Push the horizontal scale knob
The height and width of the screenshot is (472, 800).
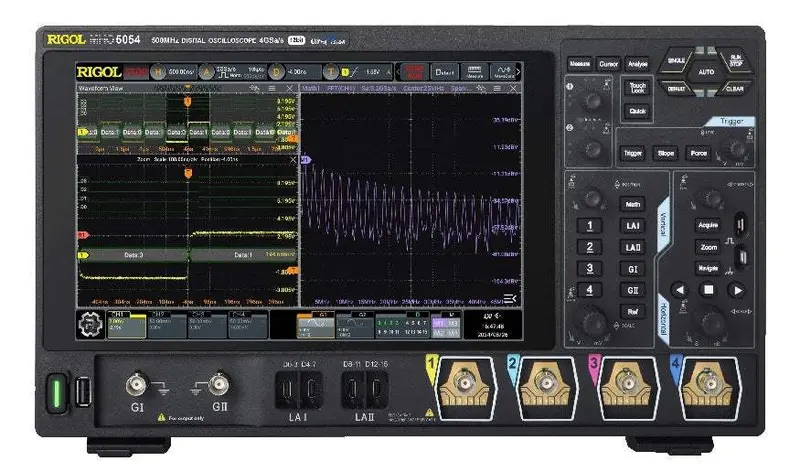click(713, 322)
